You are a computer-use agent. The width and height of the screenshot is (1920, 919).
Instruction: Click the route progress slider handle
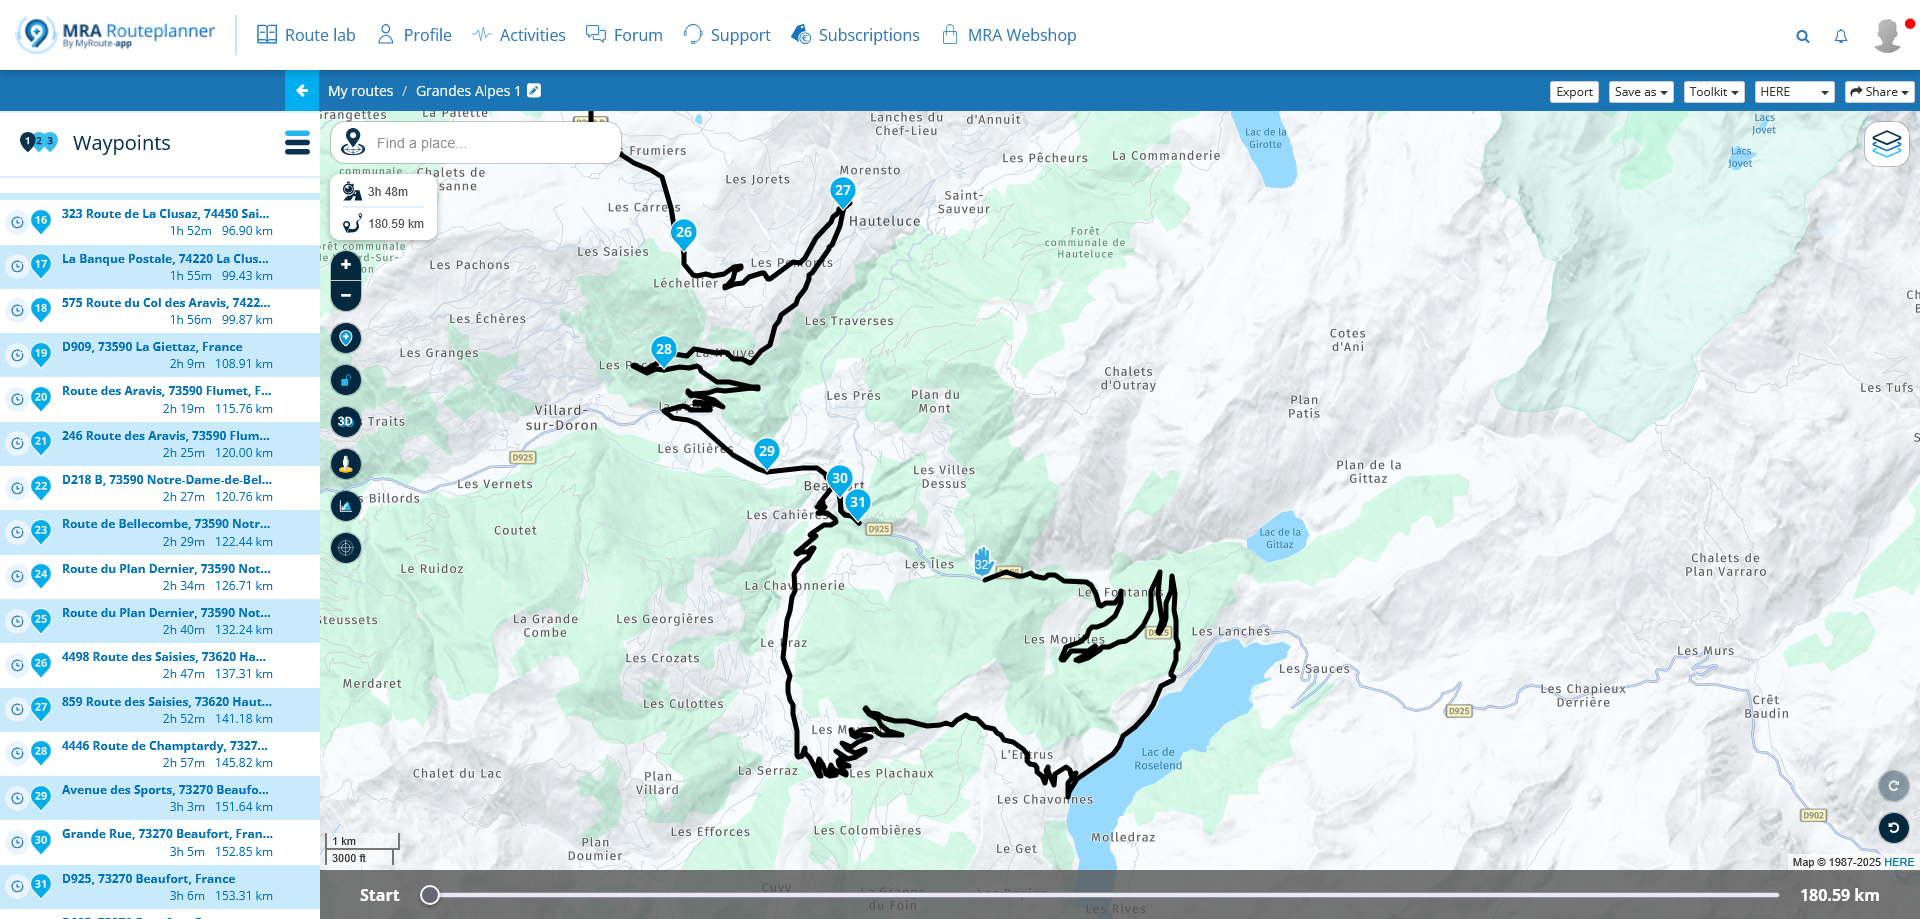tap(430, 895)
